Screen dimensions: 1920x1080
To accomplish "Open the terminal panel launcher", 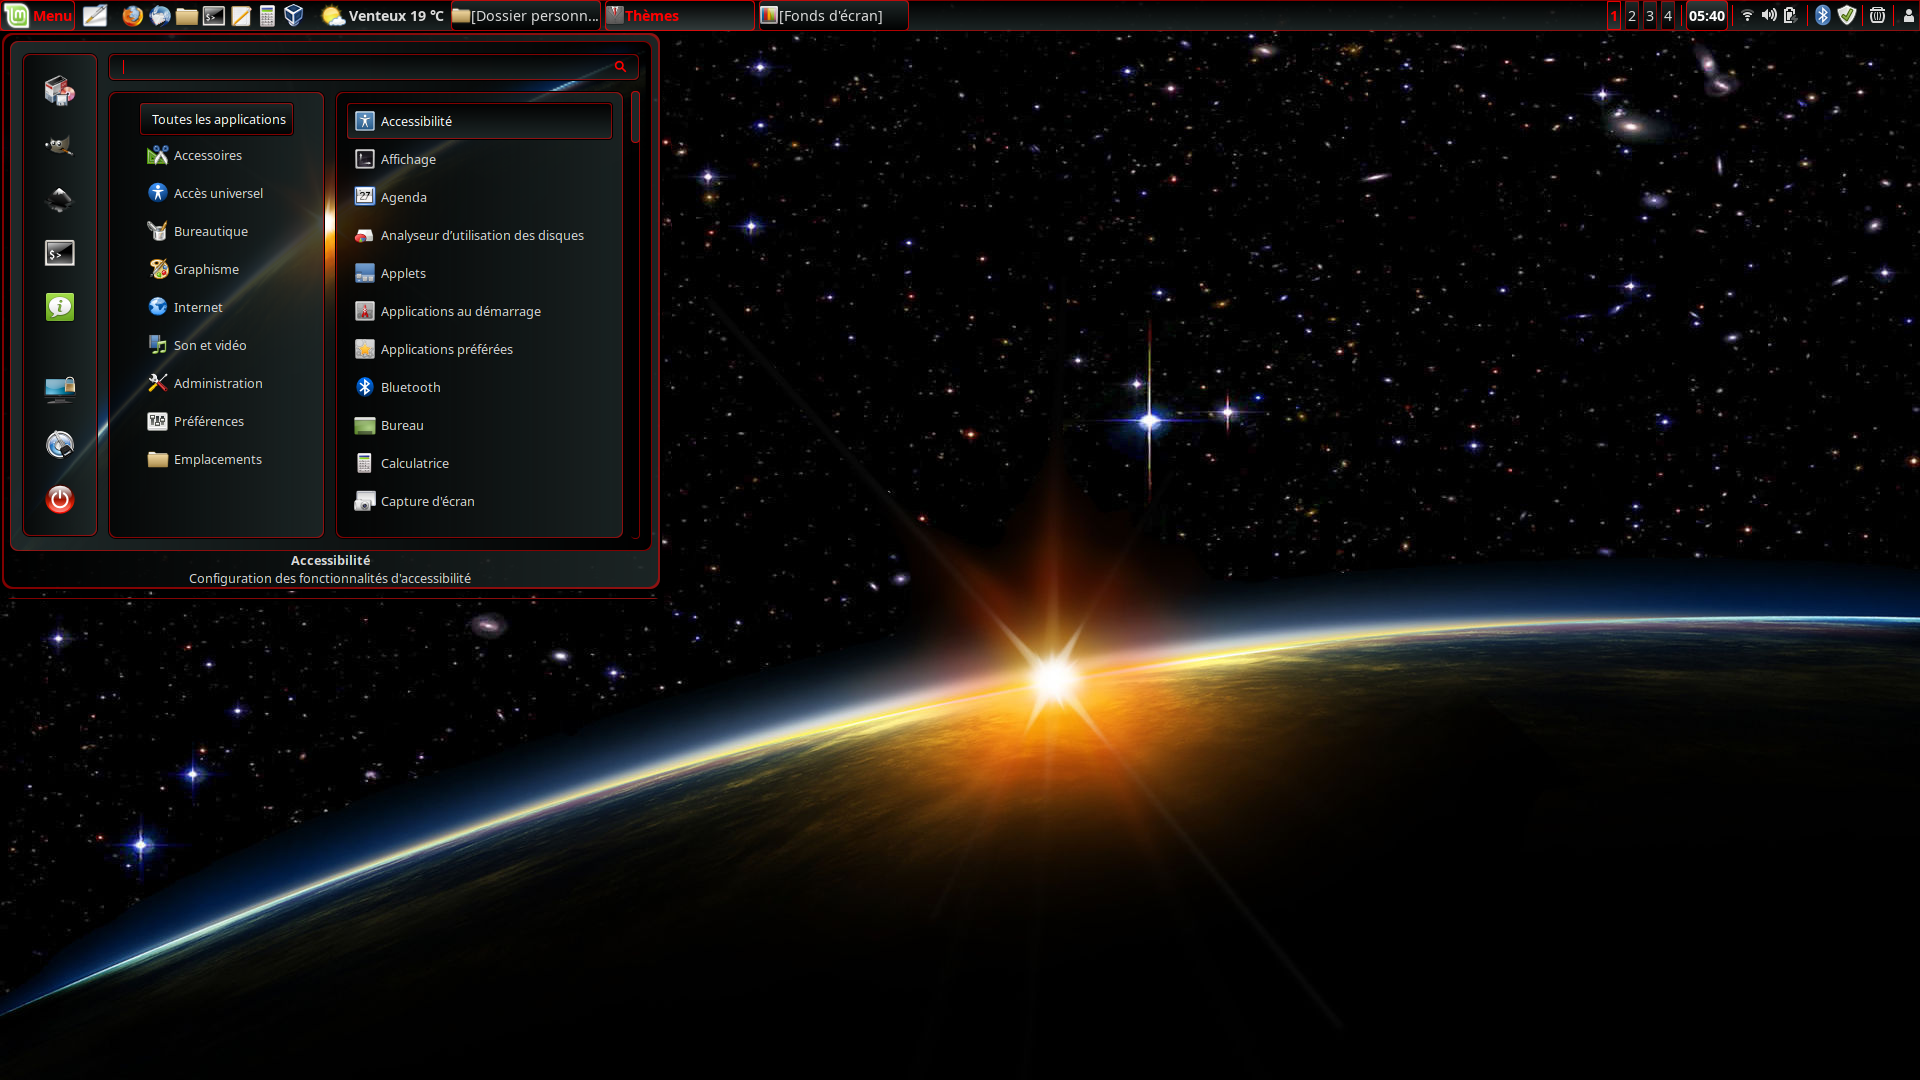I will pos(214,15).
